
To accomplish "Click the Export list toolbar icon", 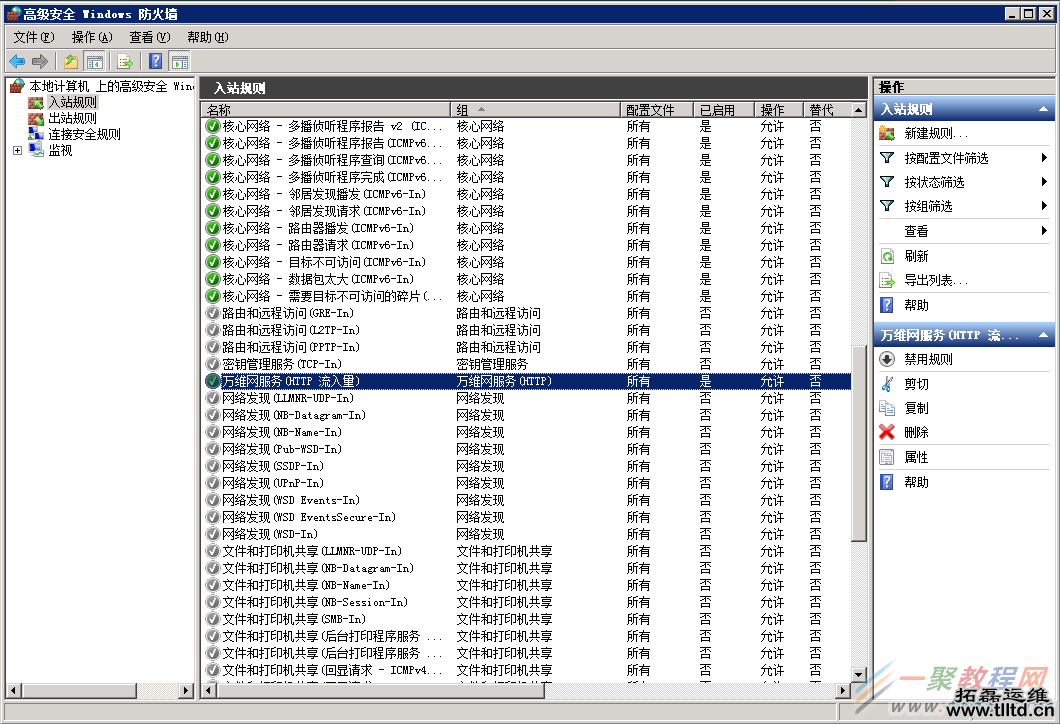I will (x=125, y=62).
